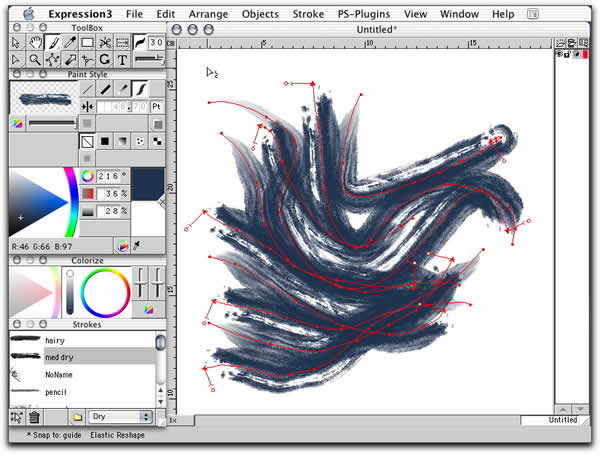
Task: Click the 1x zoom level indicator
Action: tap(173, 420)
